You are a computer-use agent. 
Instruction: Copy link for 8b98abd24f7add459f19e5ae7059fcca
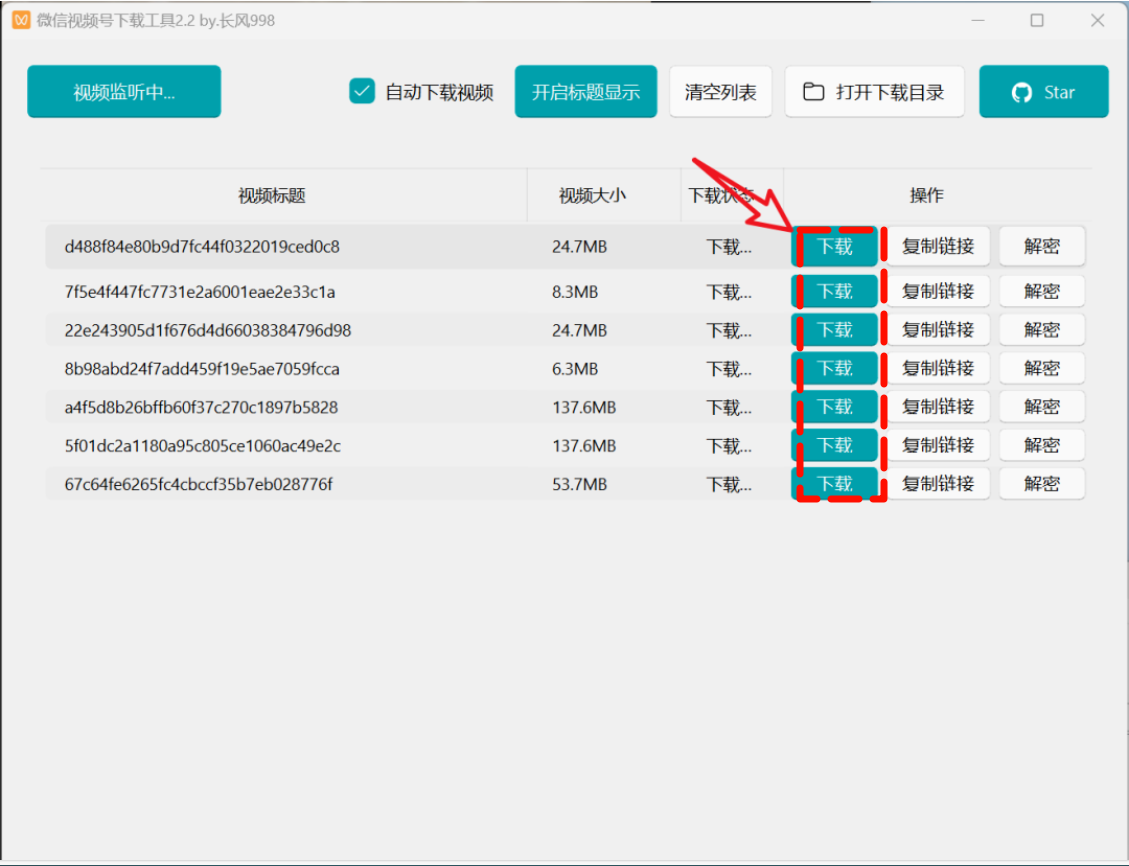pyautogui.click(x=938, y=368)
